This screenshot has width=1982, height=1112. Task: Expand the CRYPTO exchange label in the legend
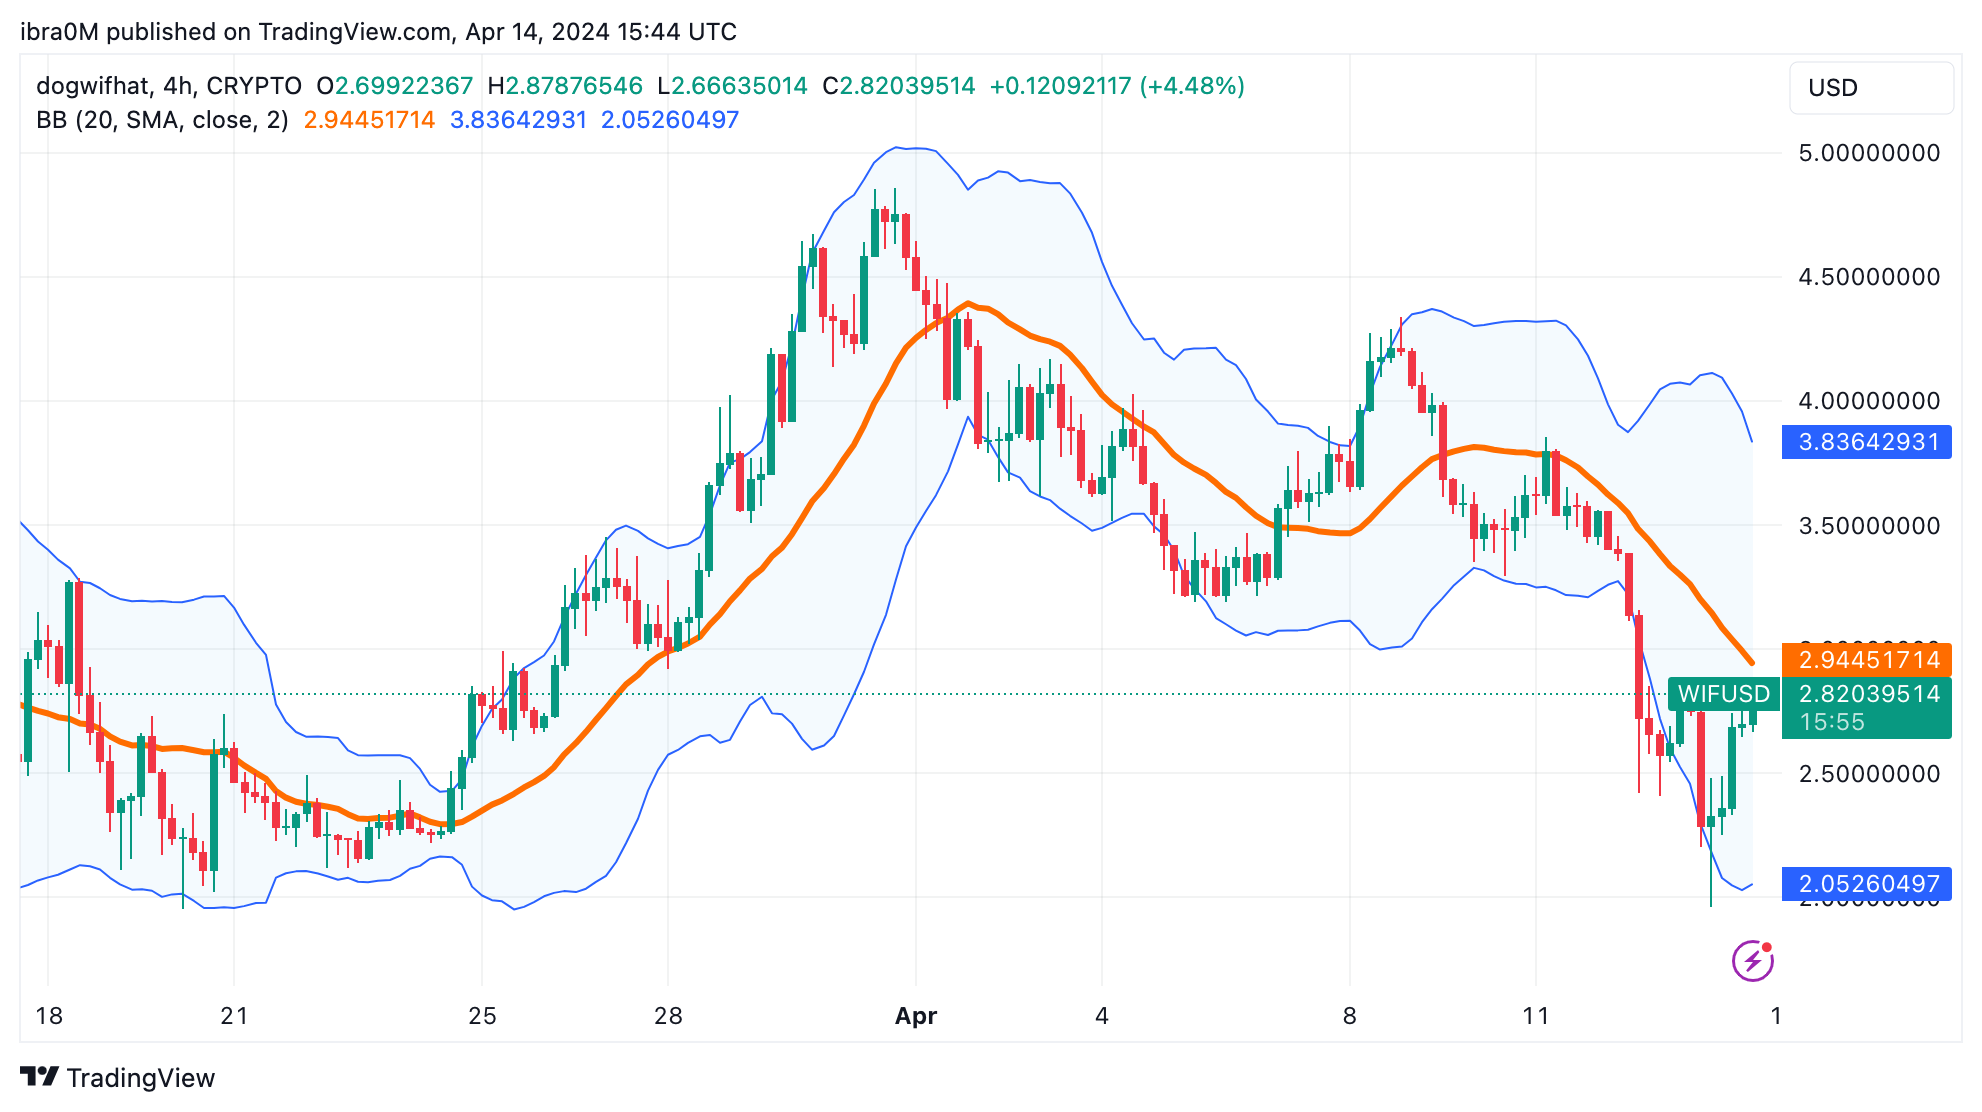pyautogui.click(x=253, y=85)
